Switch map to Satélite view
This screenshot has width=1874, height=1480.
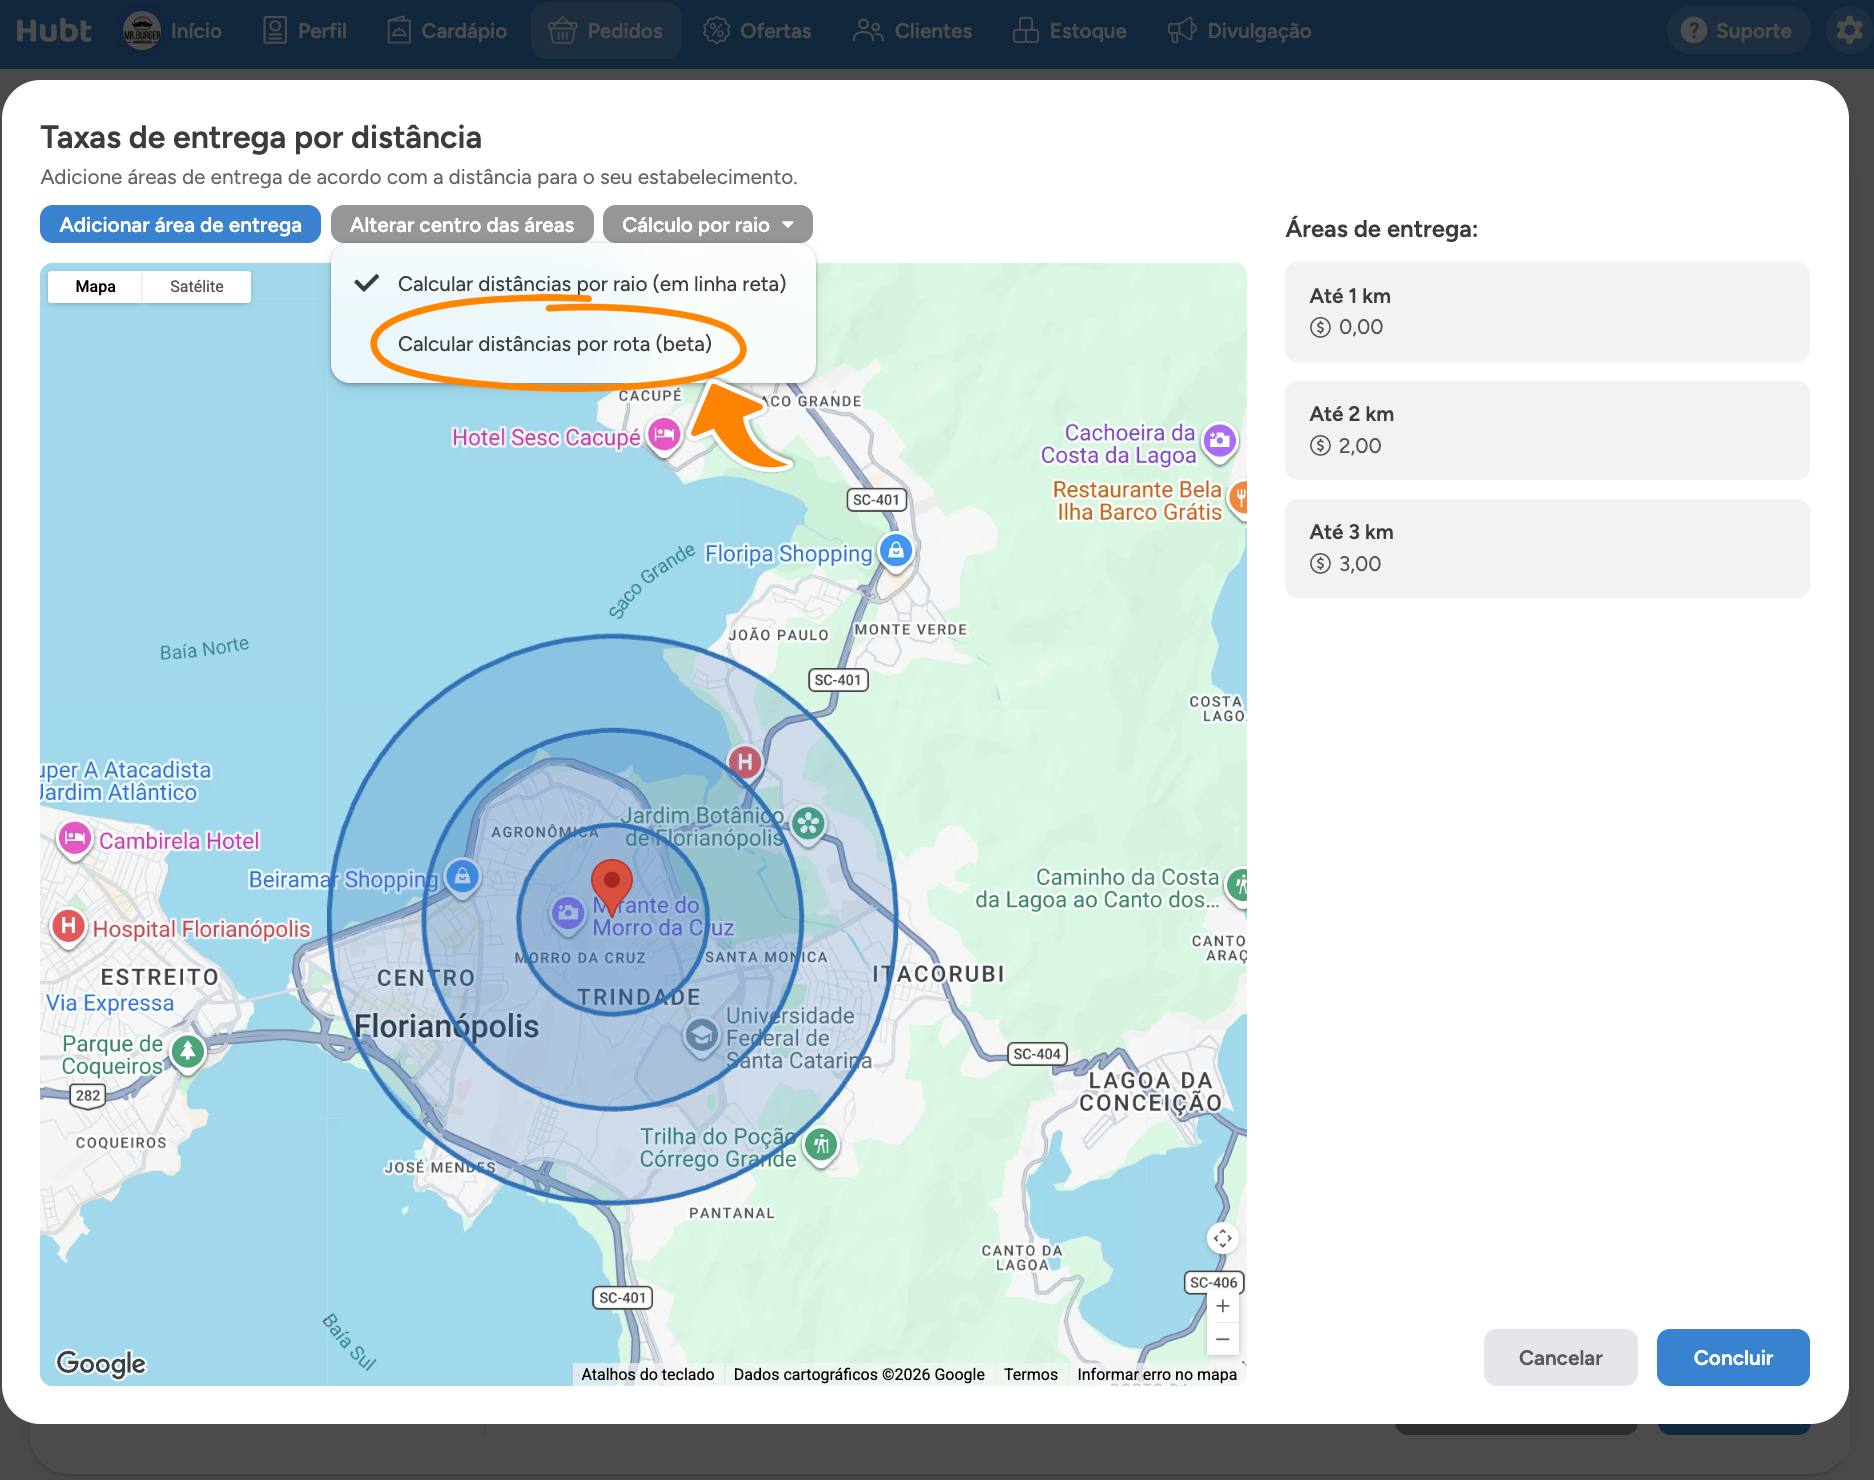[197, 286]
